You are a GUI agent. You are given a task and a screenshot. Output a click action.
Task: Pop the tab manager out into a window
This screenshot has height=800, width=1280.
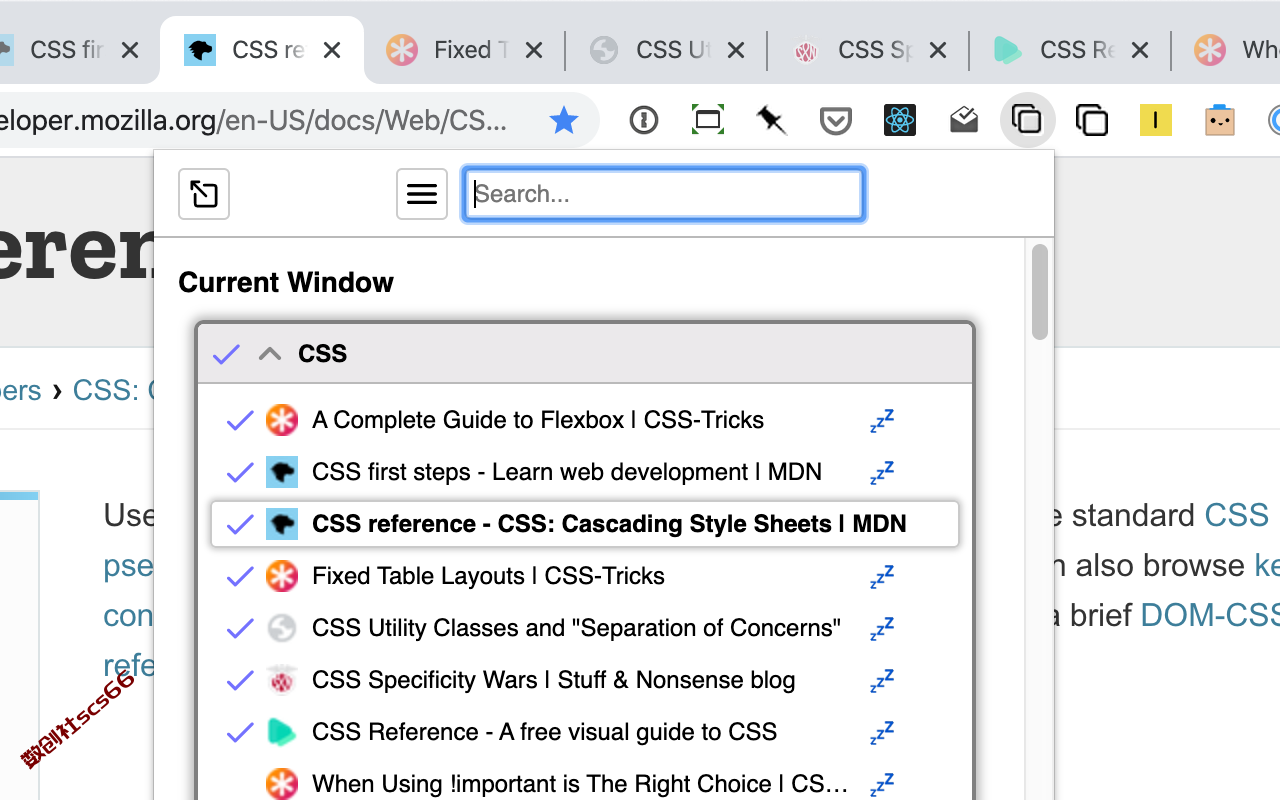204,194
